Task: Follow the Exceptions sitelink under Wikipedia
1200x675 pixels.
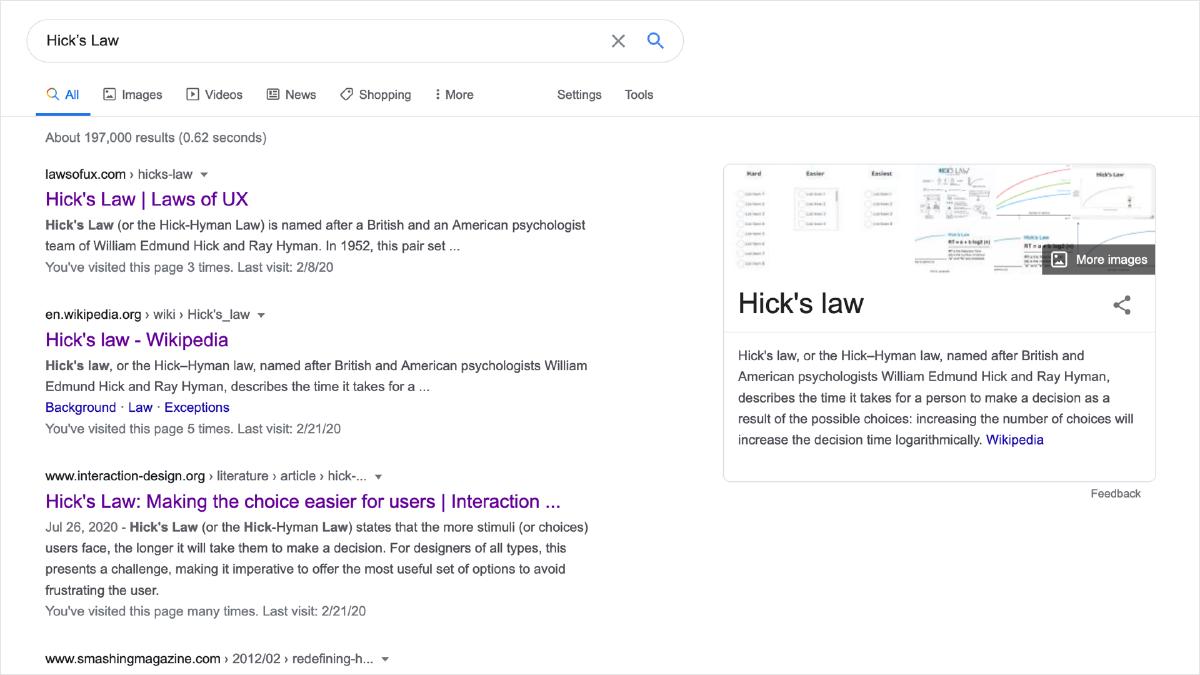Action: 197,407
